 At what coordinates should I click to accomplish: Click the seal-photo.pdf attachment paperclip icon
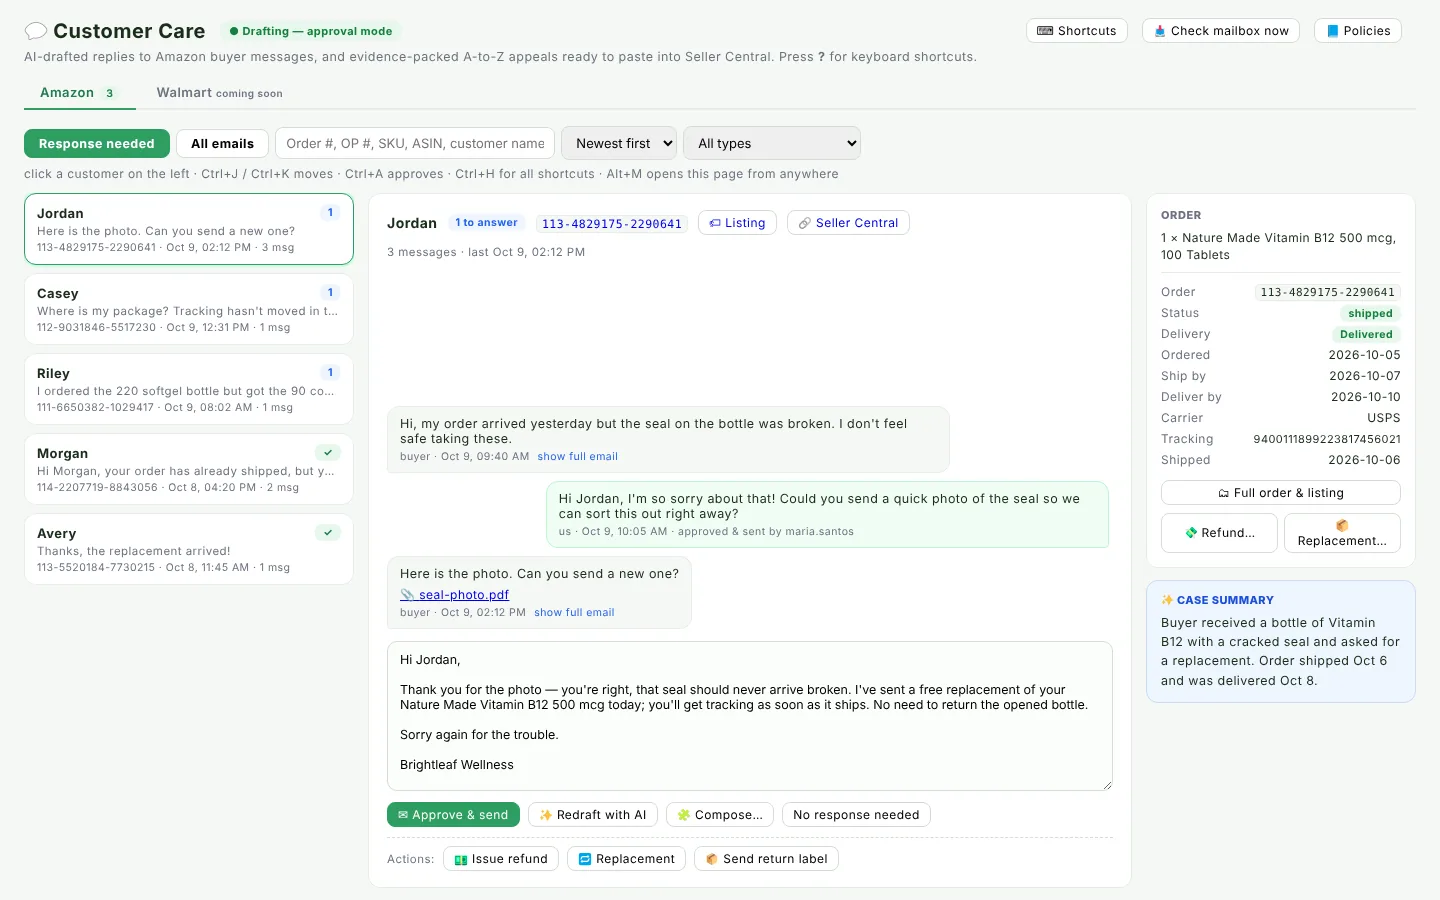pos(407,595)
